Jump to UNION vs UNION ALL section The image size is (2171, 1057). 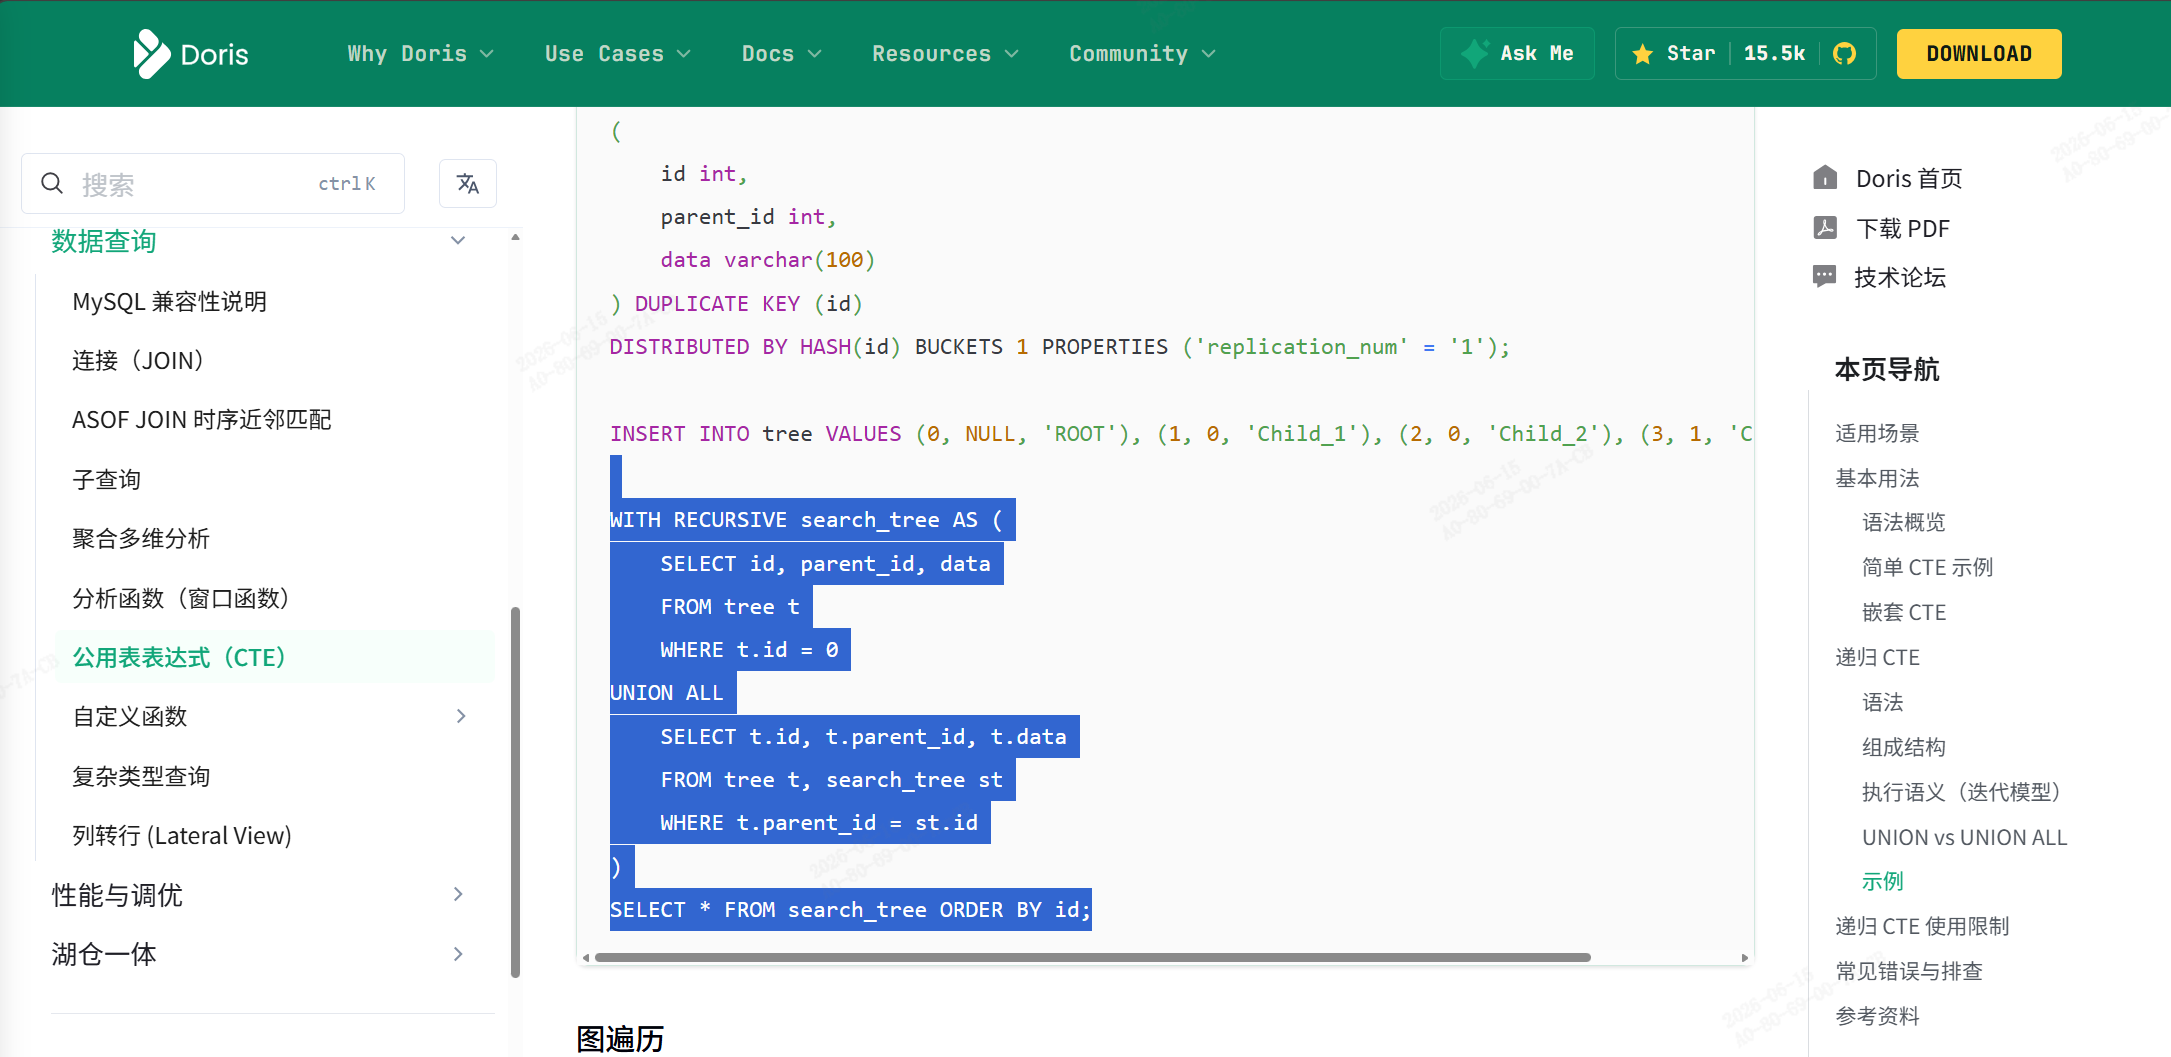pyautogui.click(x=1964, y=837)
